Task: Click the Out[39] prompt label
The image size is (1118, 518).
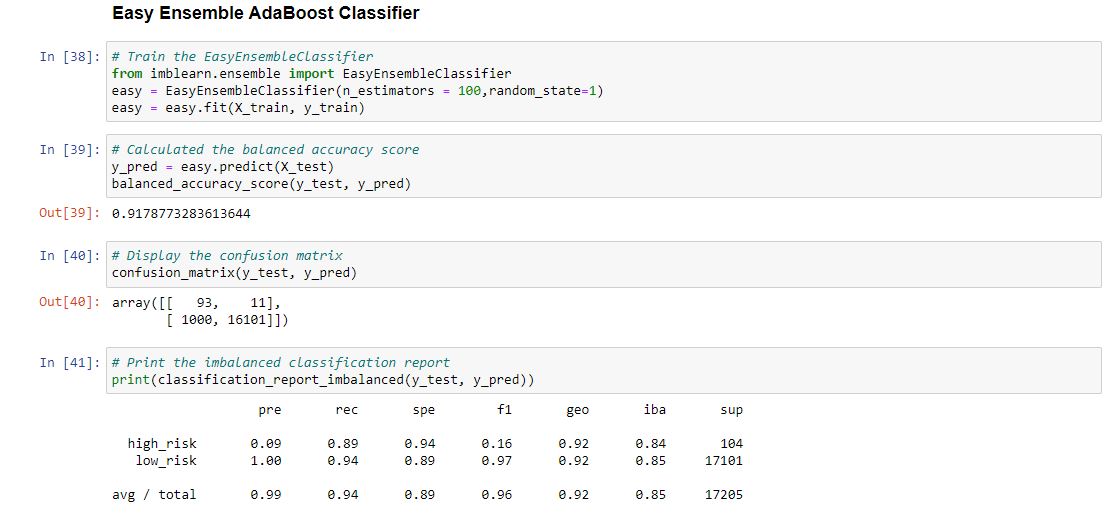Action: click(70, 213)
